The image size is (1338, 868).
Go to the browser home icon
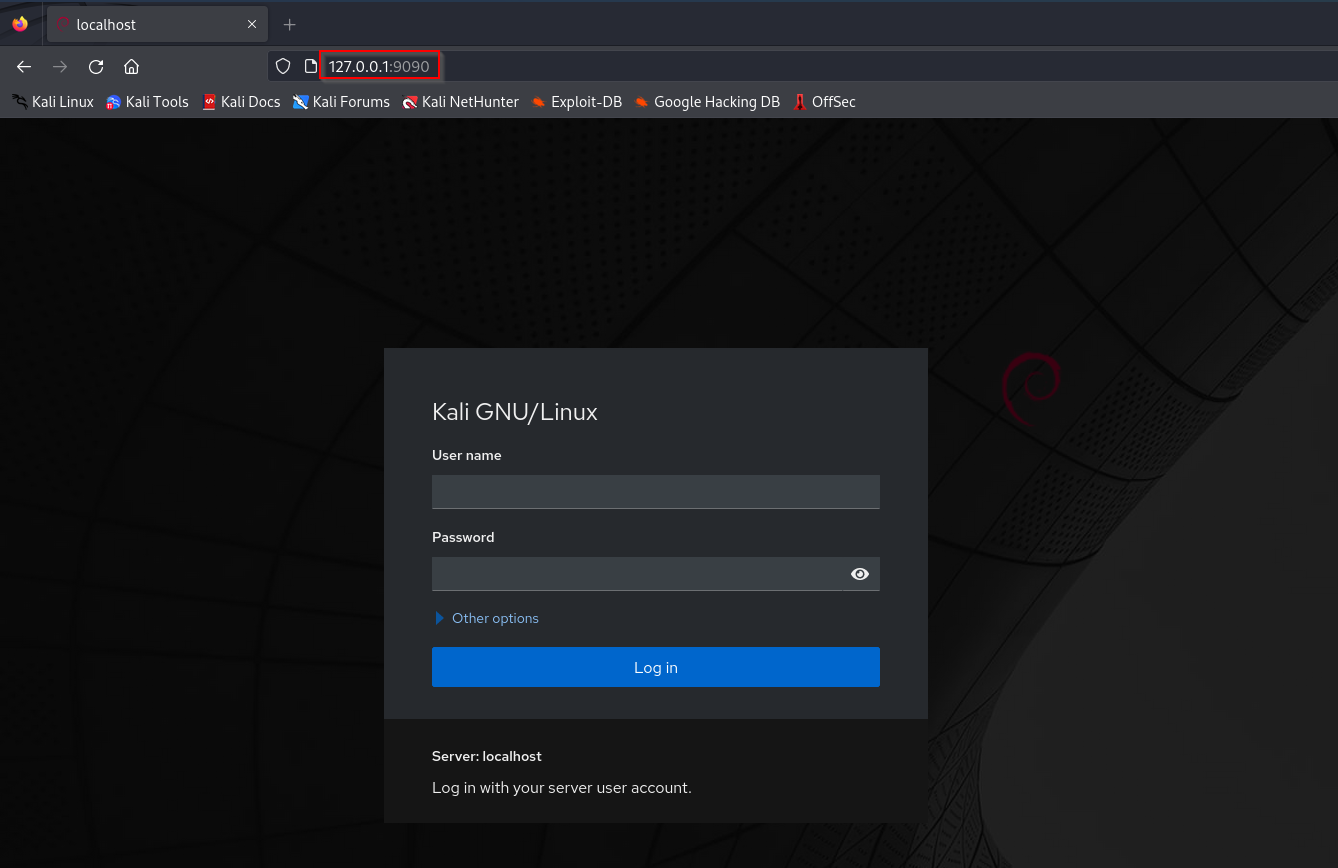point(131,67)
